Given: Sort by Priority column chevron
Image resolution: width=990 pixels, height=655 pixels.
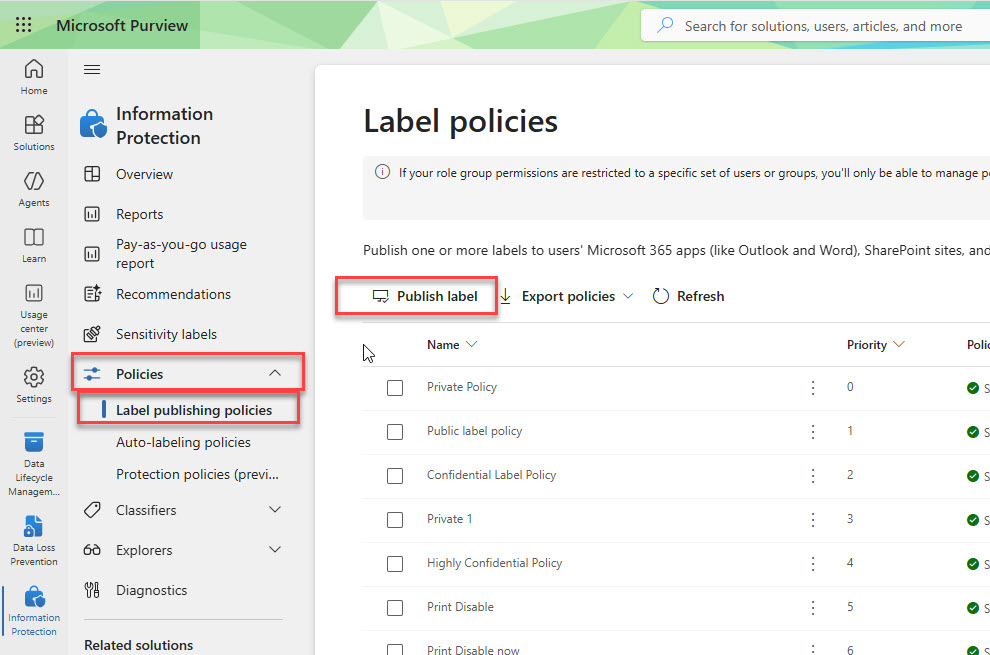Looking at the screenshot, I should (x=899, y=344).
